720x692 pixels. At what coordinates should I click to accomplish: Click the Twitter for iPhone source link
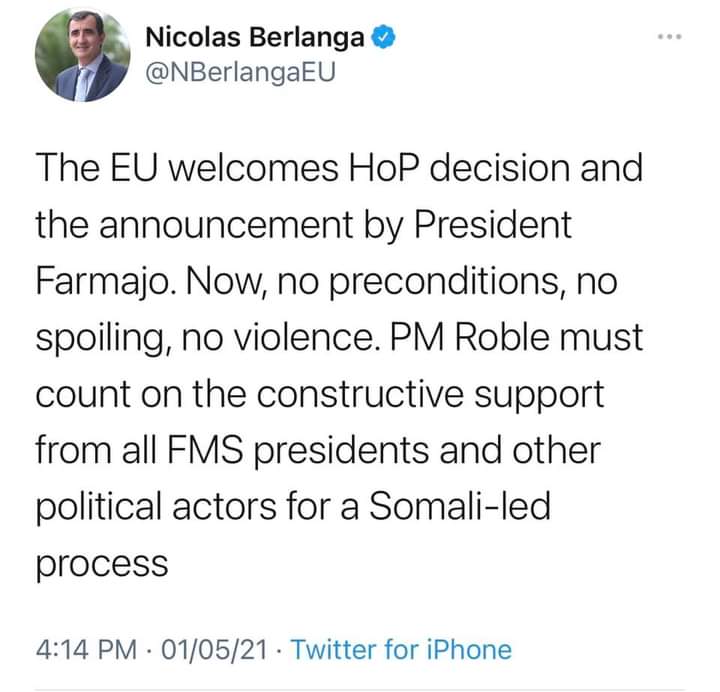pyautogui.click(x=401, y=650)
